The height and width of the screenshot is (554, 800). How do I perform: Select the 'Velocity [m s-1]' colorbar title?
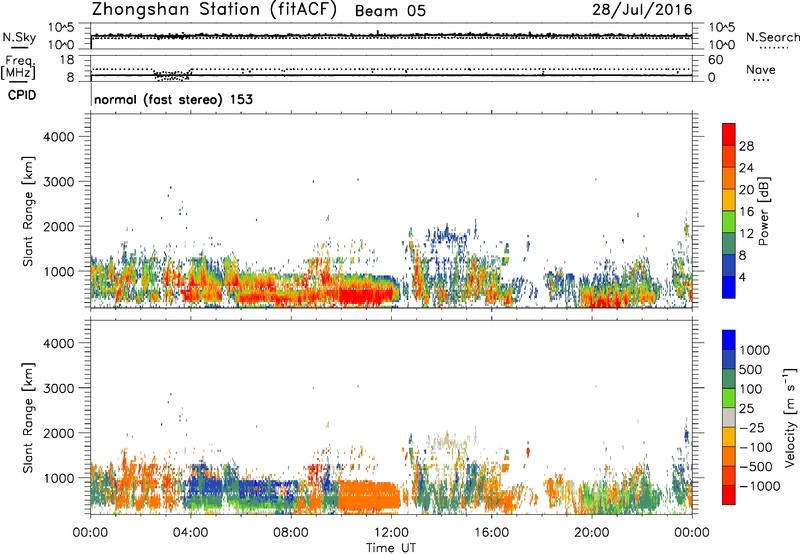(x=790, y=417)
